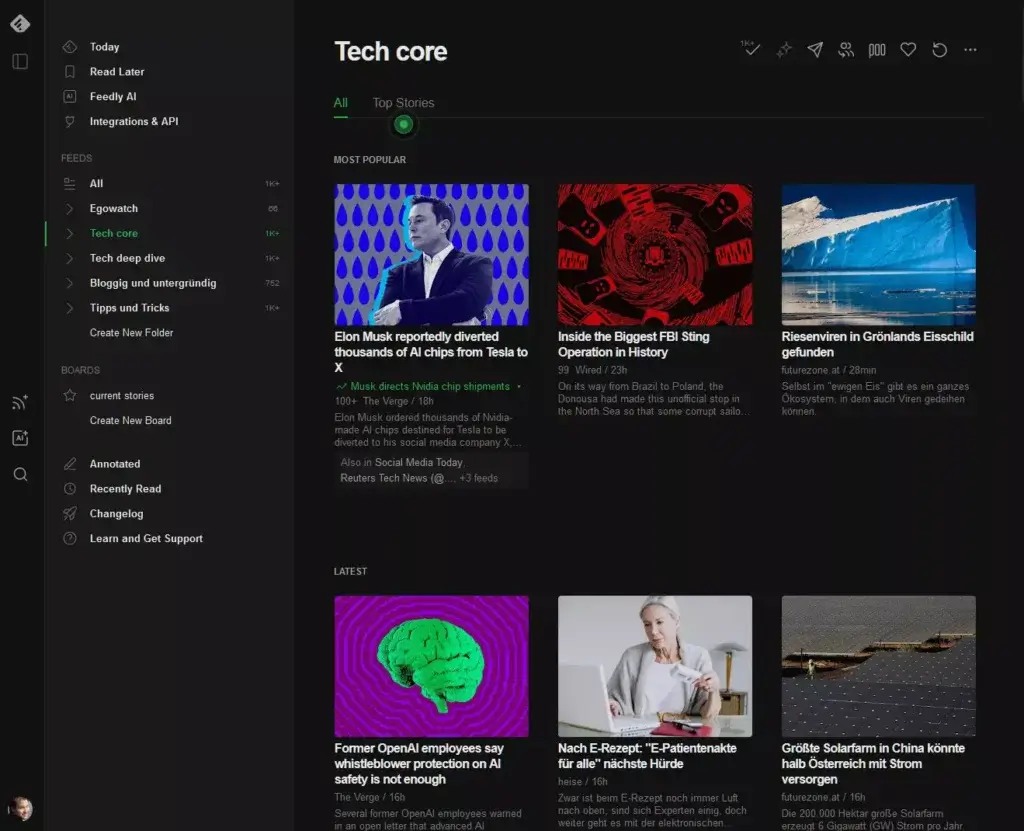Select Tipps und Tricks folder label
This screenshot has height=831, width=1024.
[129, 308]
